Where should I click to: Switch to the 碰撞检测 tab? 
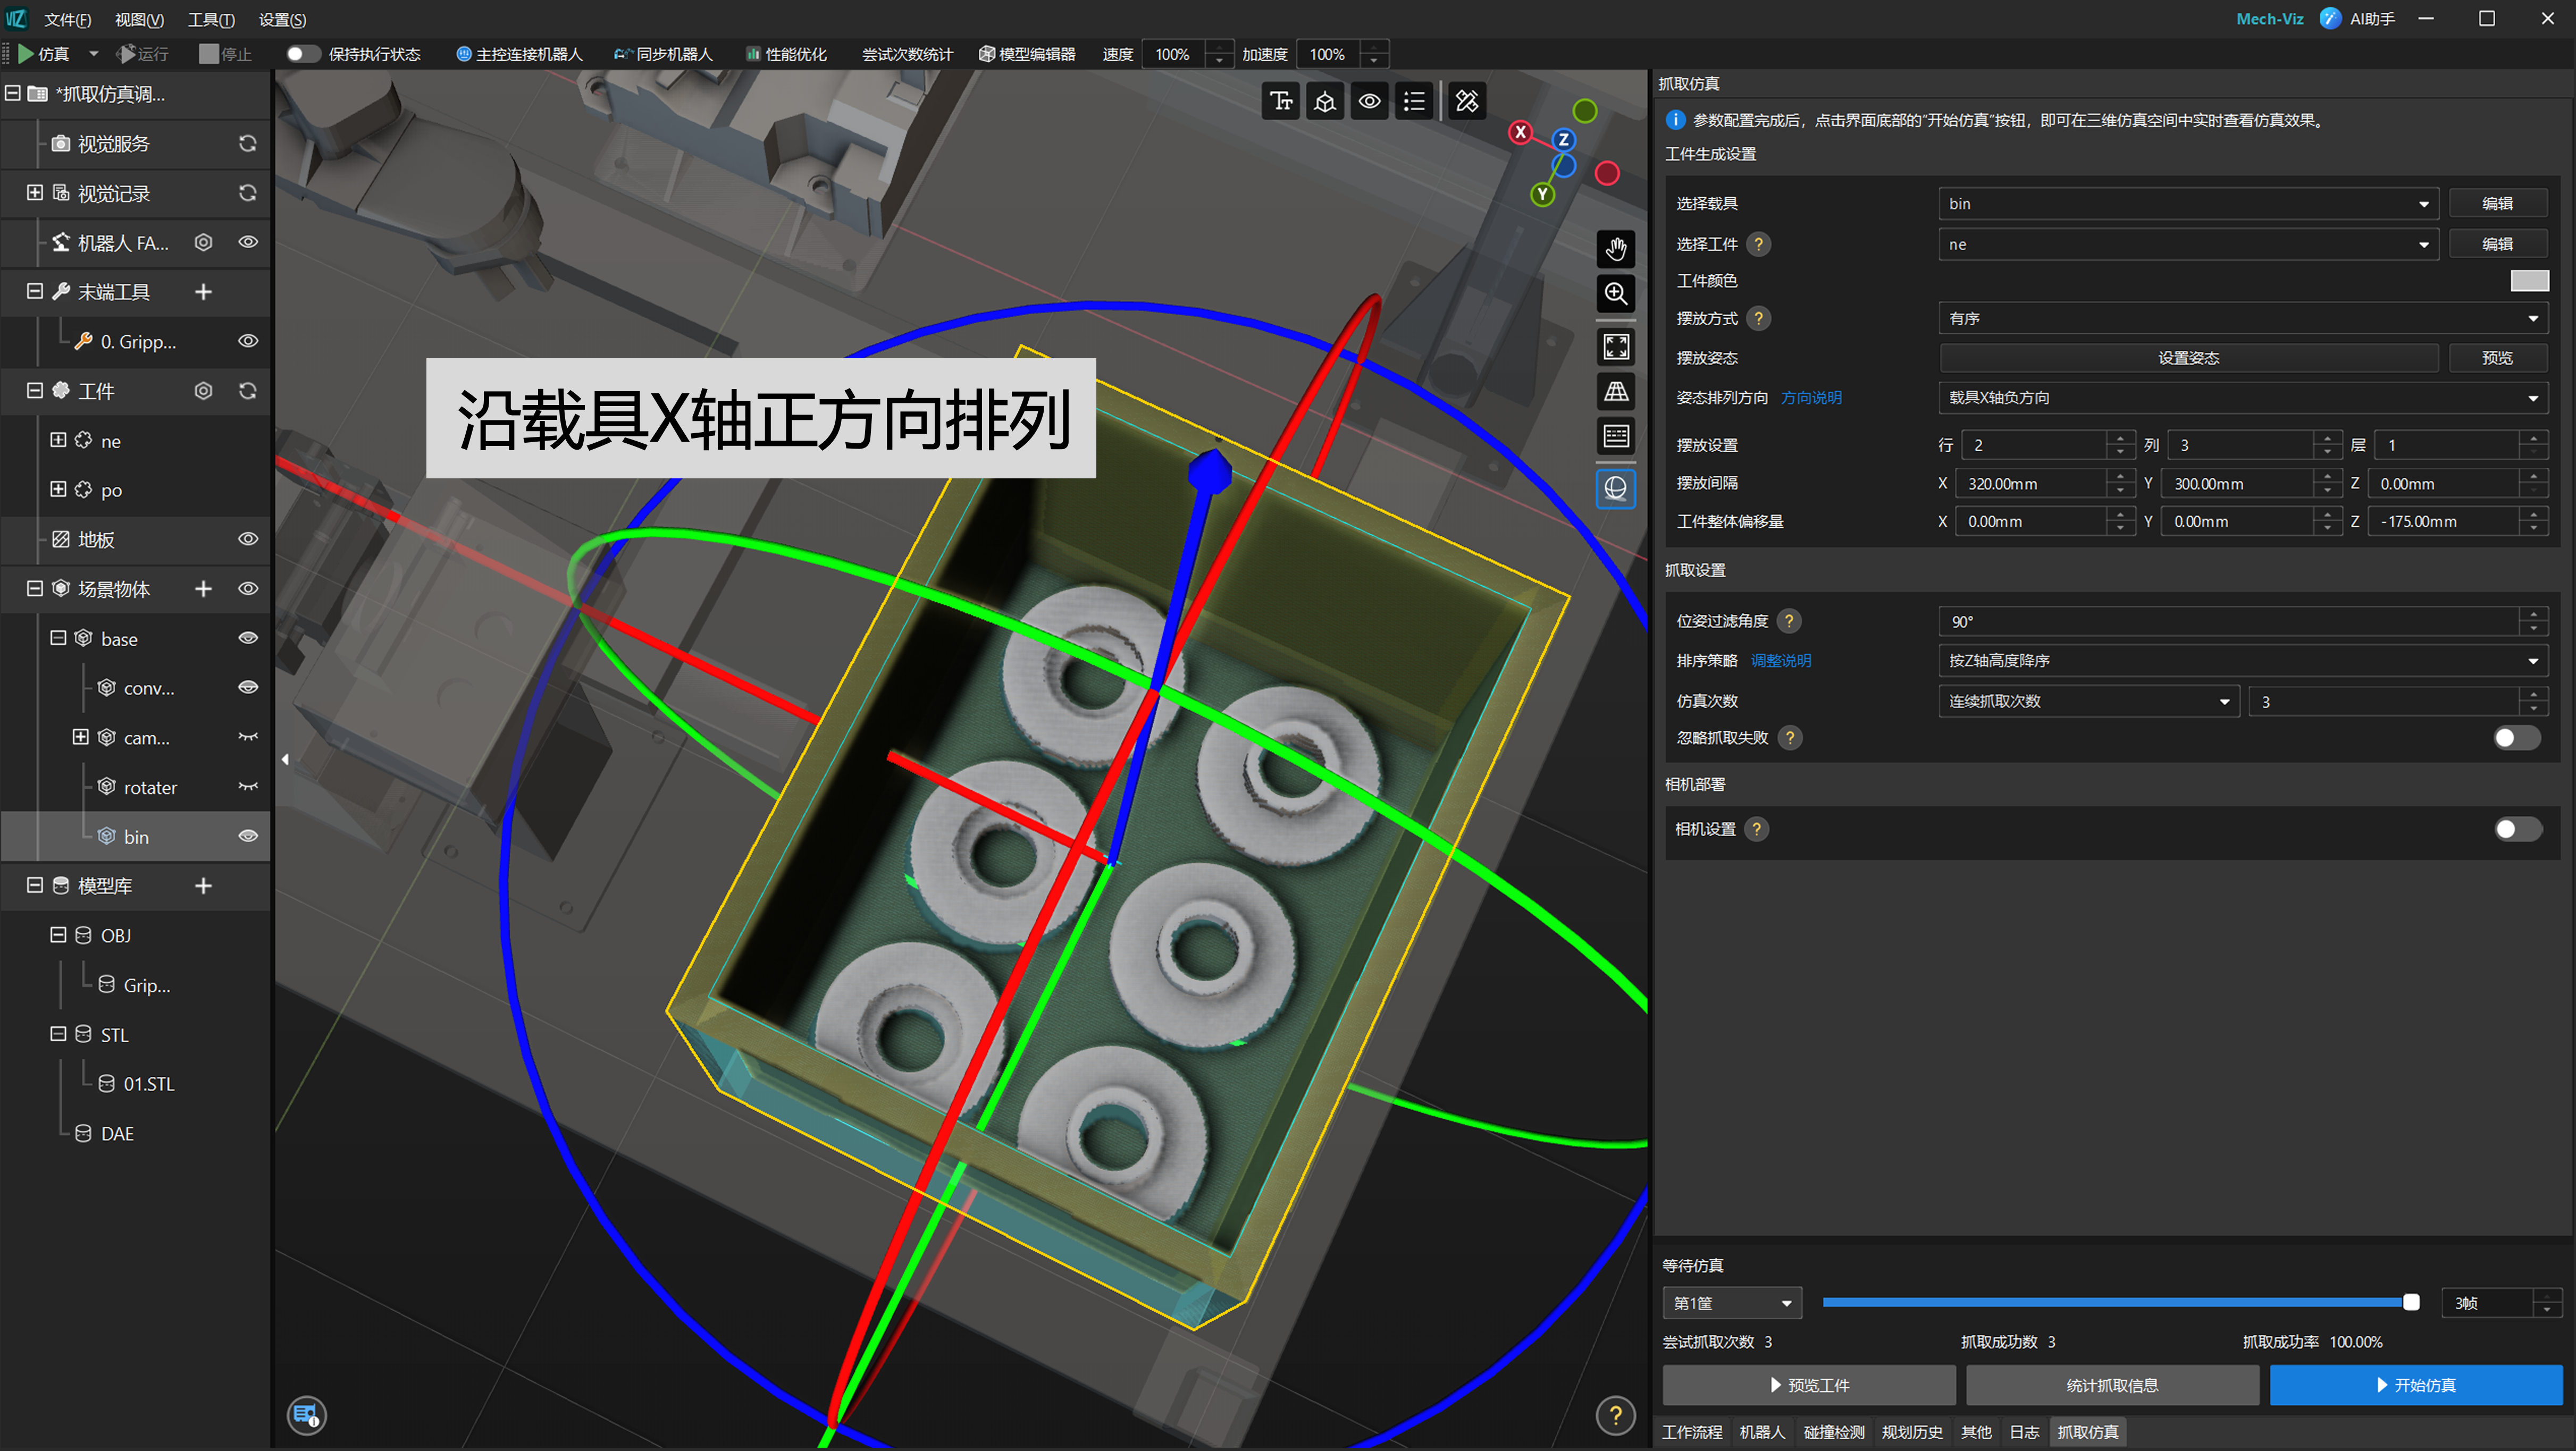coord(1833,1432)
